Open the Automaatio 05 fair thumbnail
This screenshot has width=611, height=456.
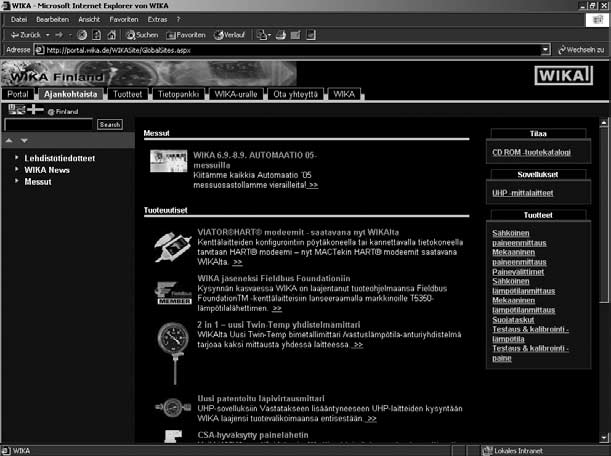click(x=169, y=161)
